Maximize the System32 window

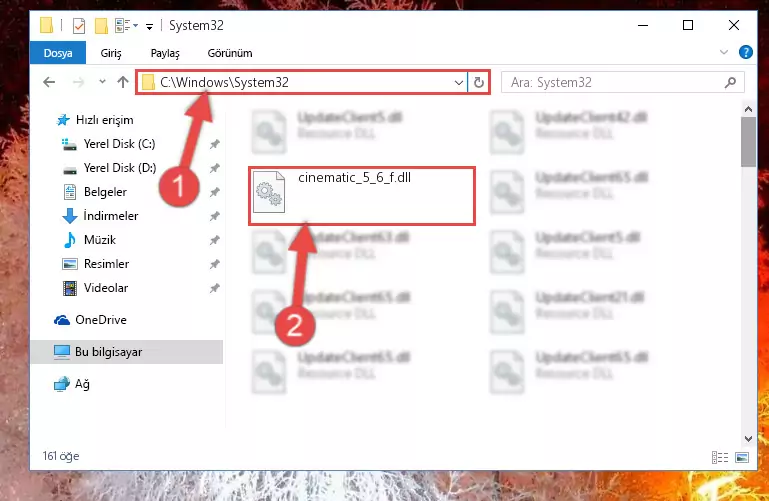[688, 25]
